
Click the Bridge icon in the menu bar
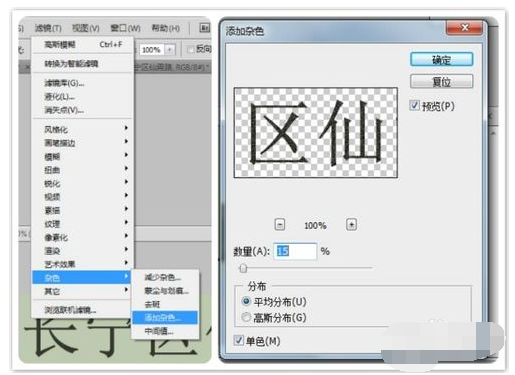coord(205,27)
